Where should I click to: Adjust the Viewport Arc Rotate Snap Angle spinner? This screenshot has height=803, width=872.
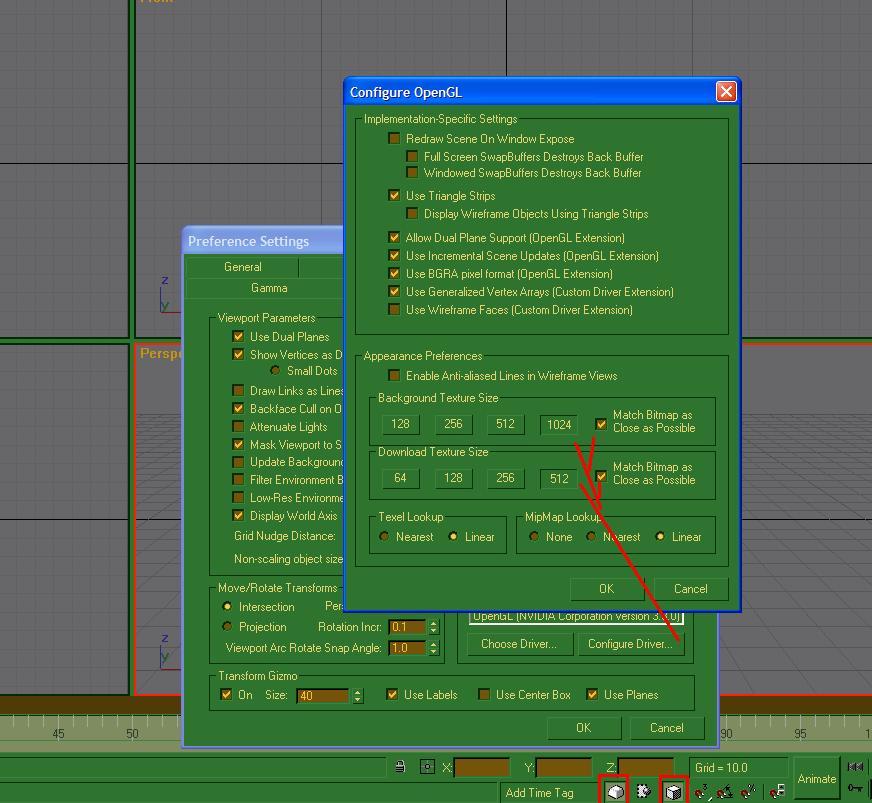434,648
